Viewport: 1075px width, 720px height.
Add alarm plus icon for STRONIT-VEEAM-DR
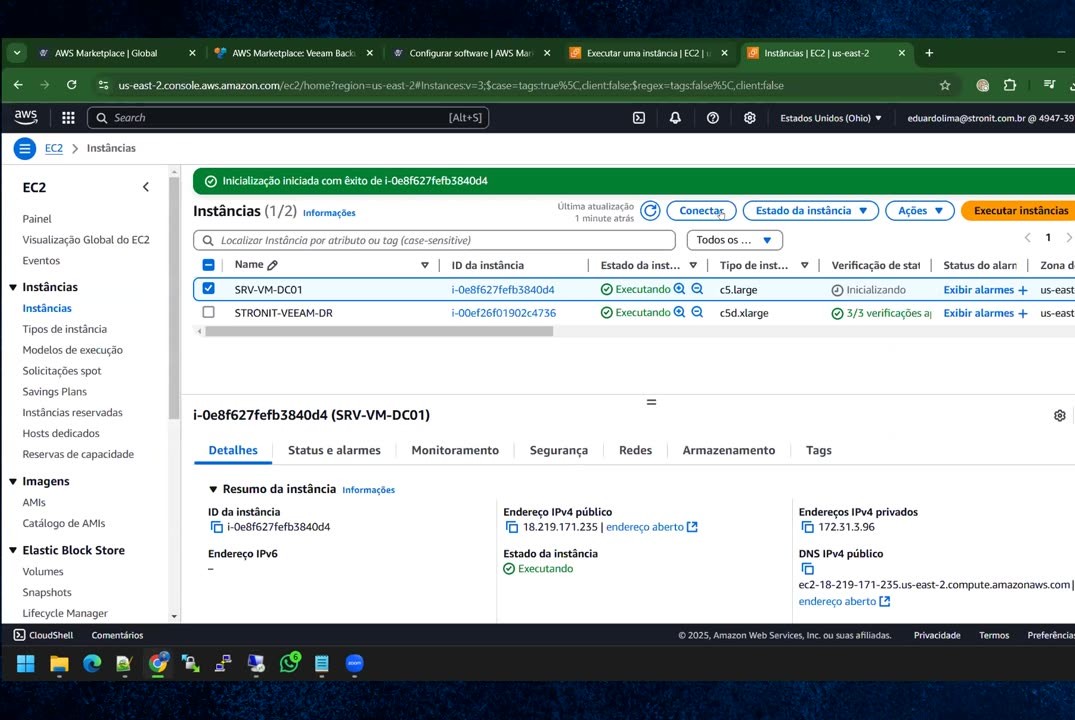(x=1023, y=313)
